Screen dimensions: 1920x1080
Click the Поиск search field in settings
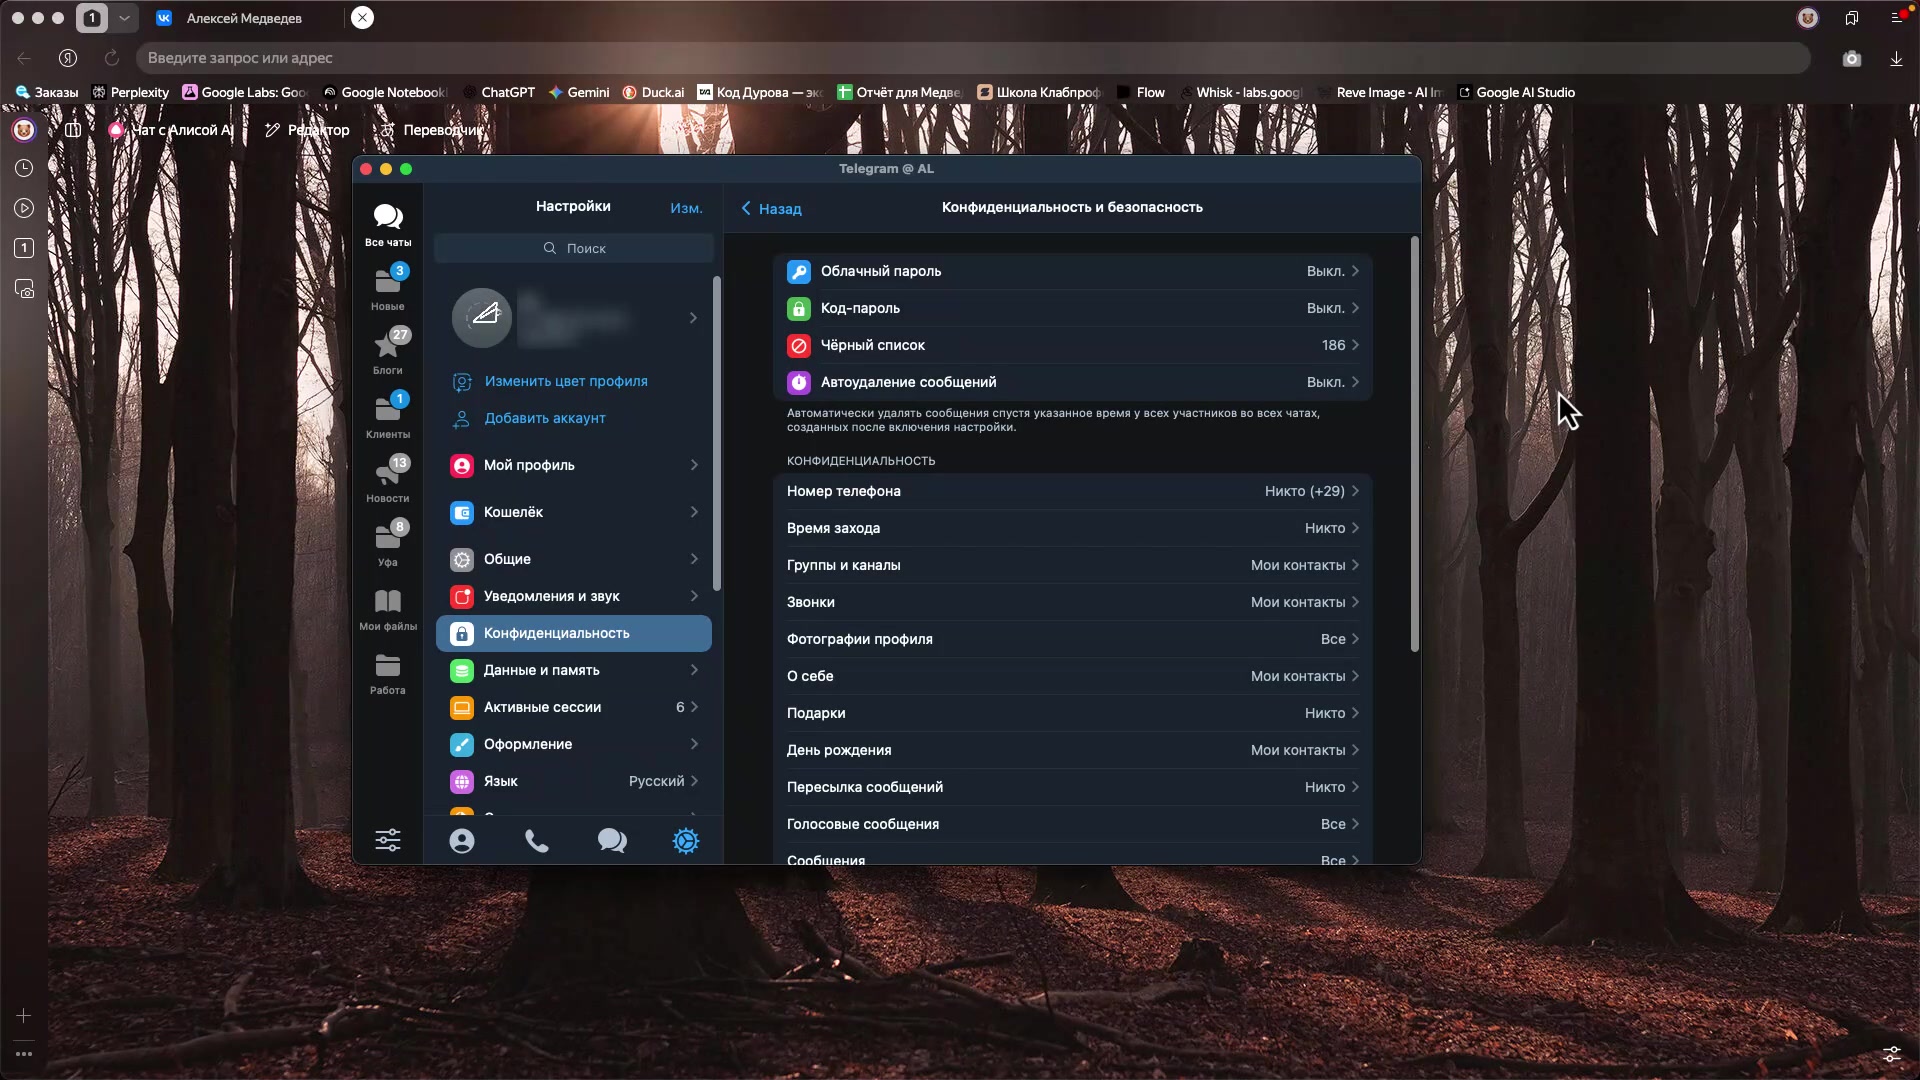[x=575, y=248]
